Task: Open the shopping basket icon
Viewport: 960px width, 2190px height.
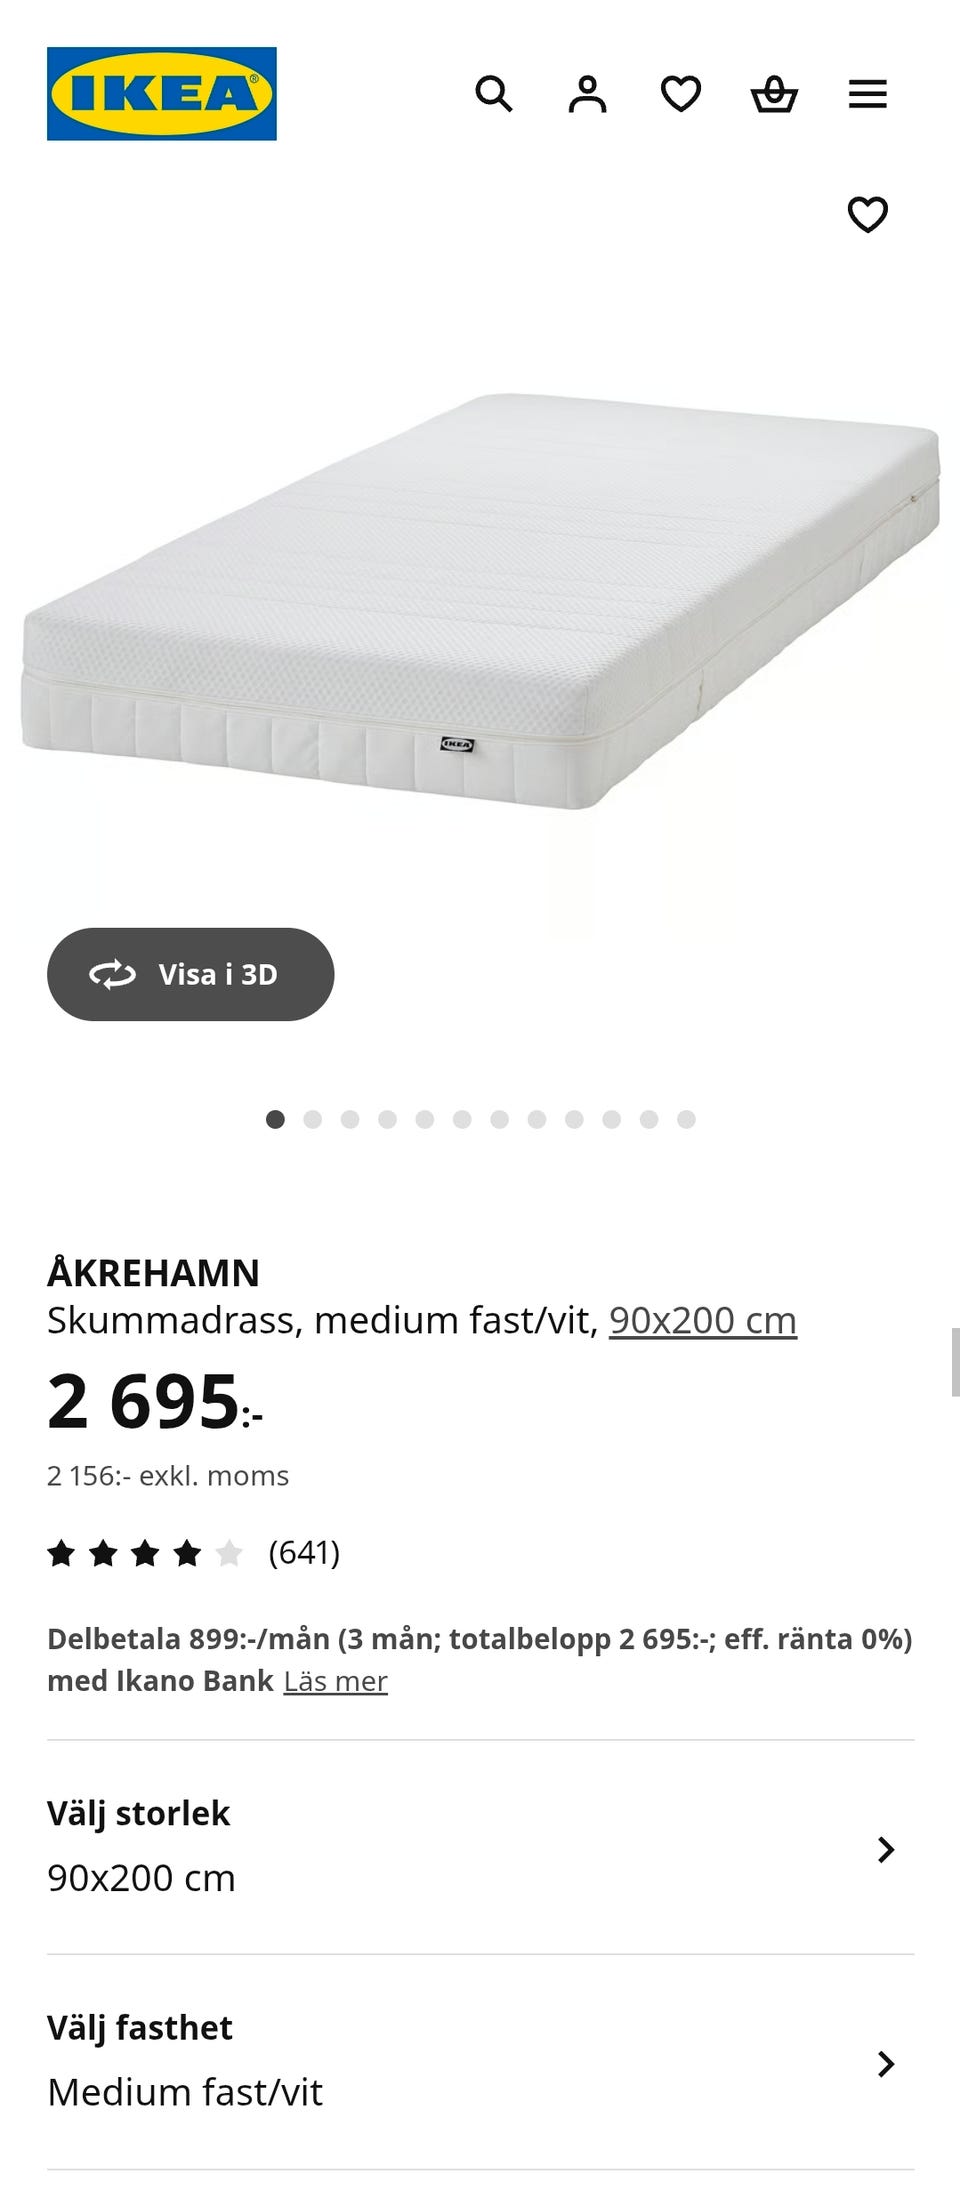Action: [774, 94]
